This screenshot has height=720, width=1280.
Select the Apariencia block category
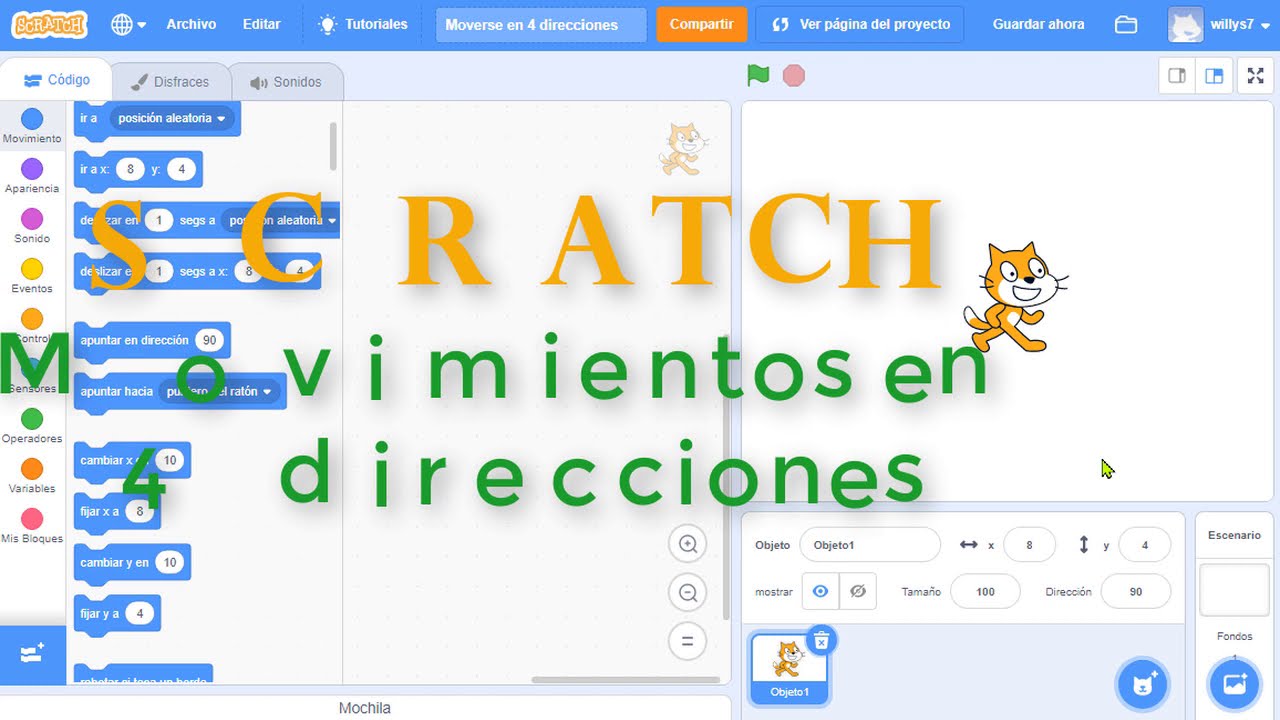coord(32,177)
